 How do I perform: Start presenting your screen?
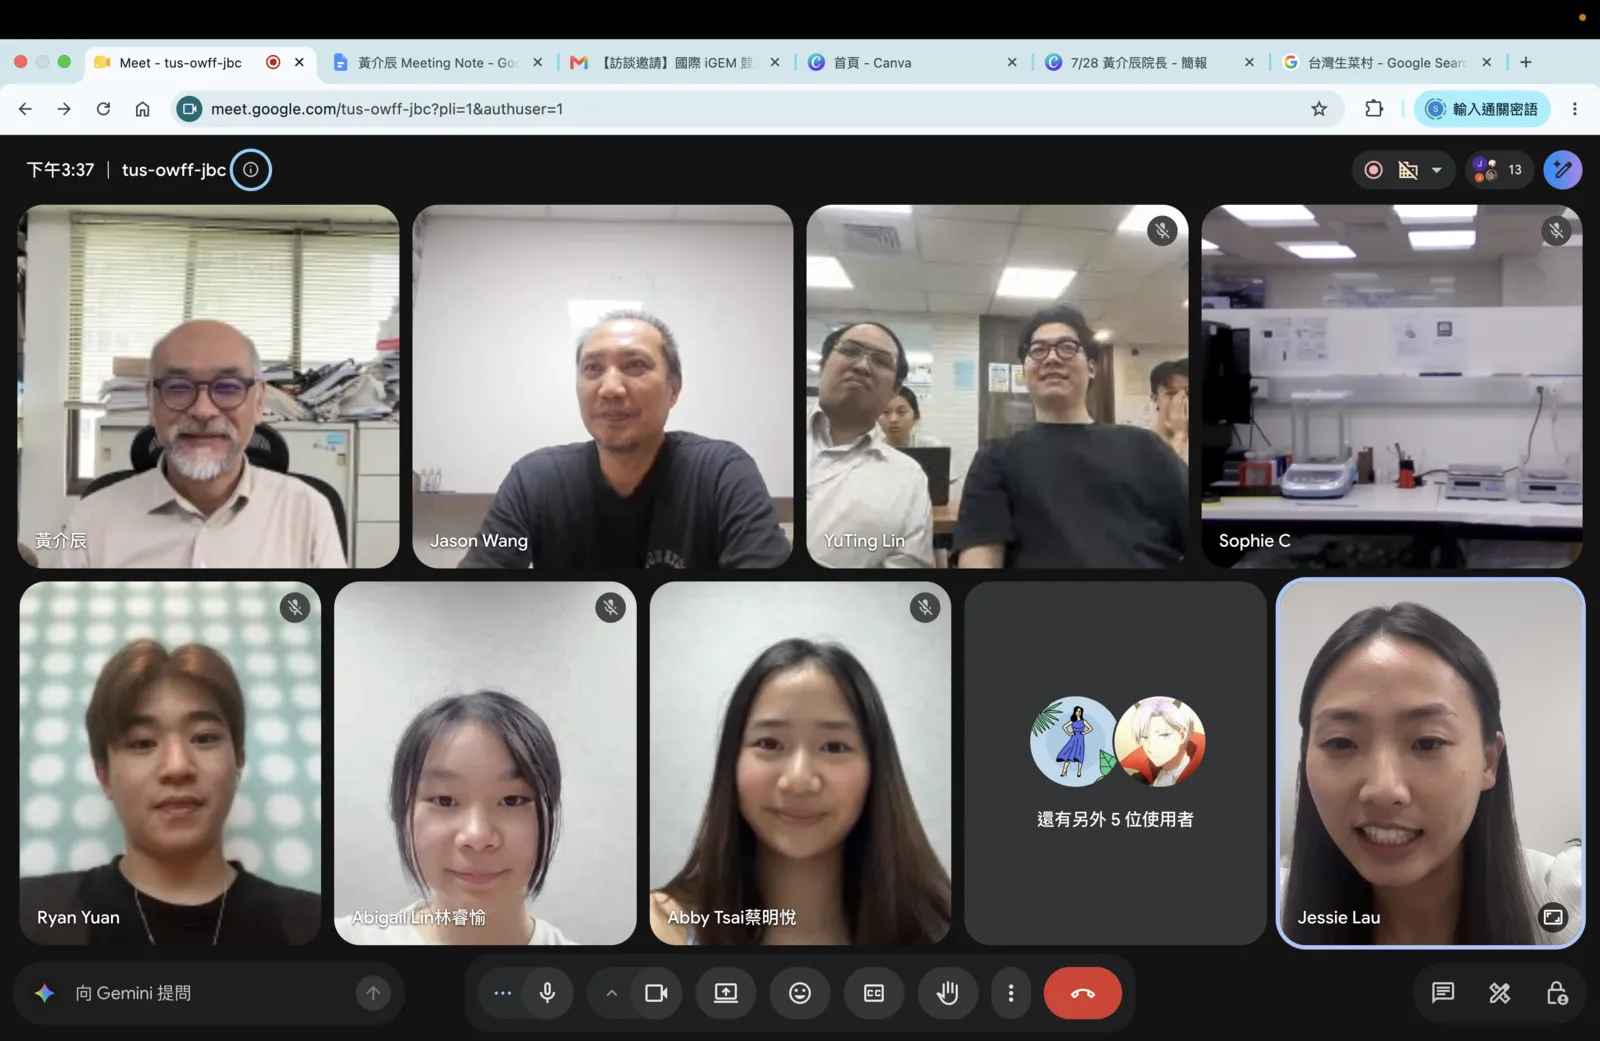726,993
